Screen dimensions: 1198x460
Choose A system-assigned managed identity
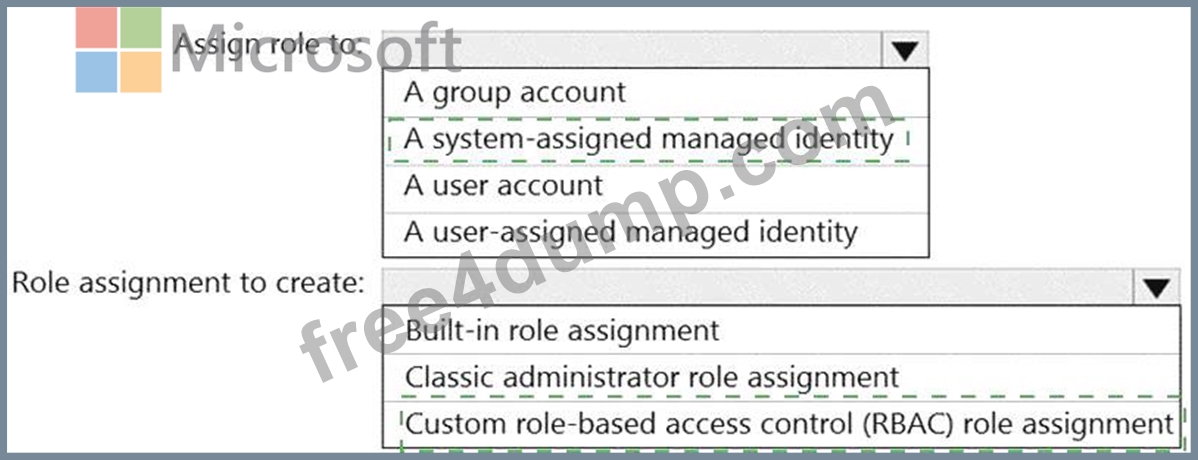coord(656,140)
